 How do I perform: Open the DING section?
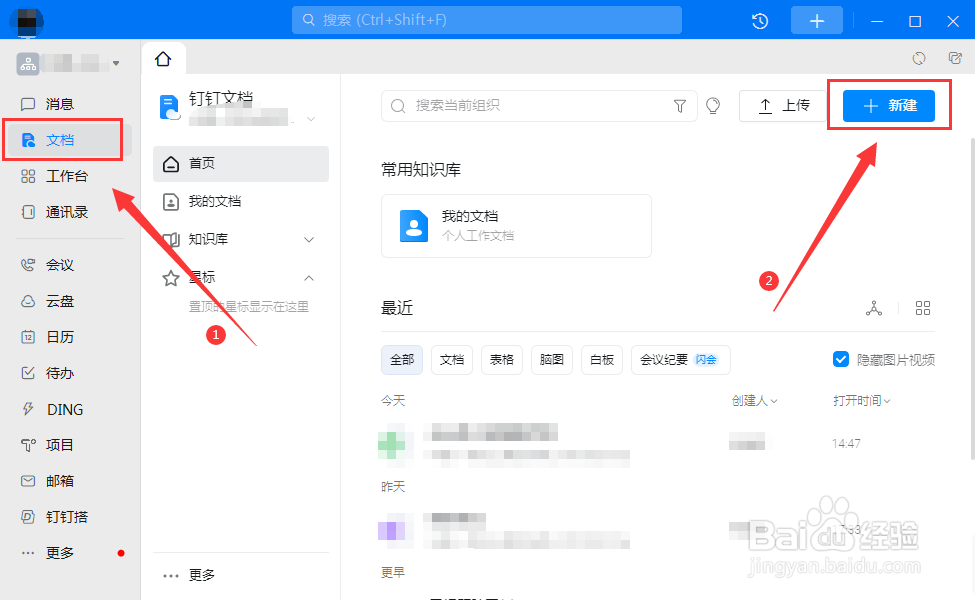pos(52,409)
